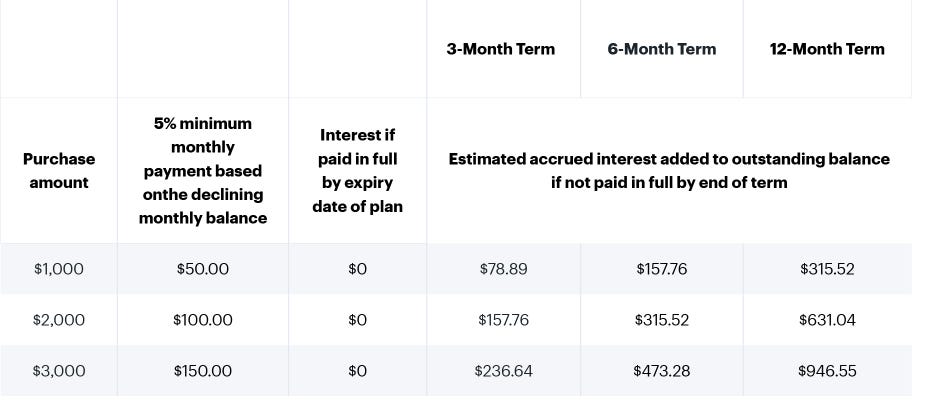Click the $78.89 three-month interest value
The height and width of the screenshot is (407, 927).
tap(503, 269)
